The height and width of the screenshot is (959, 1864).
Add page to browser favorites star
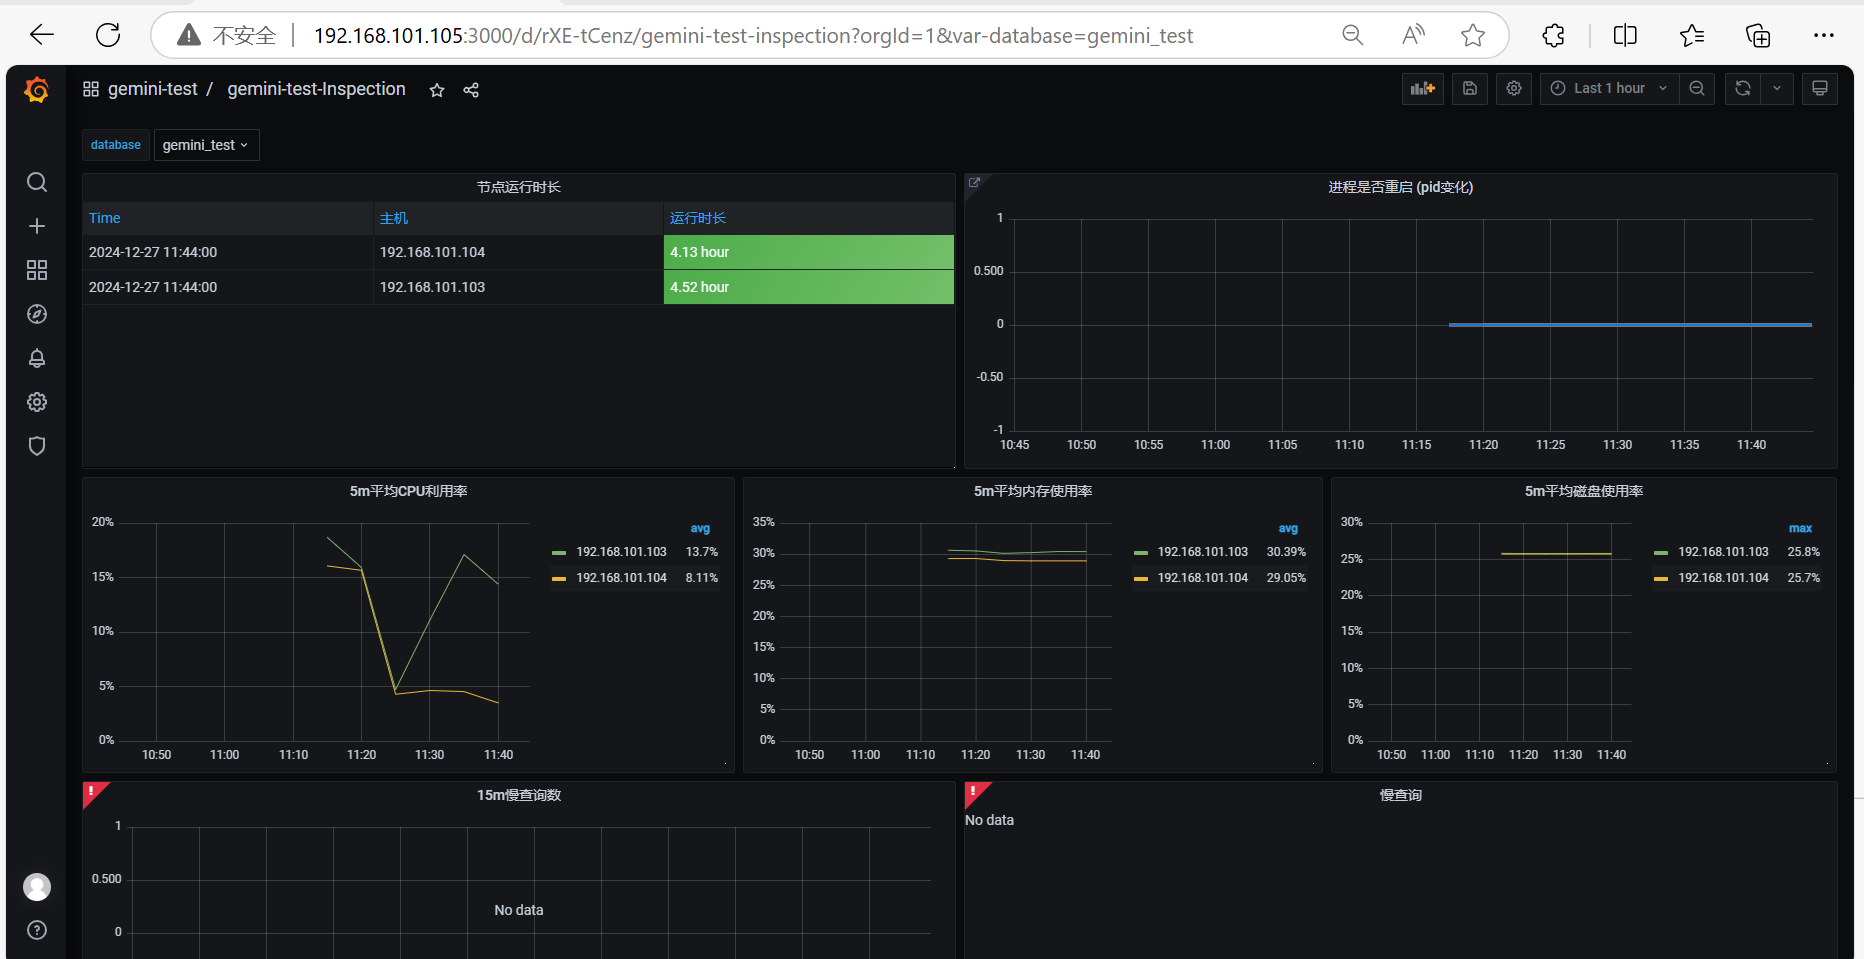[1473, 36]
